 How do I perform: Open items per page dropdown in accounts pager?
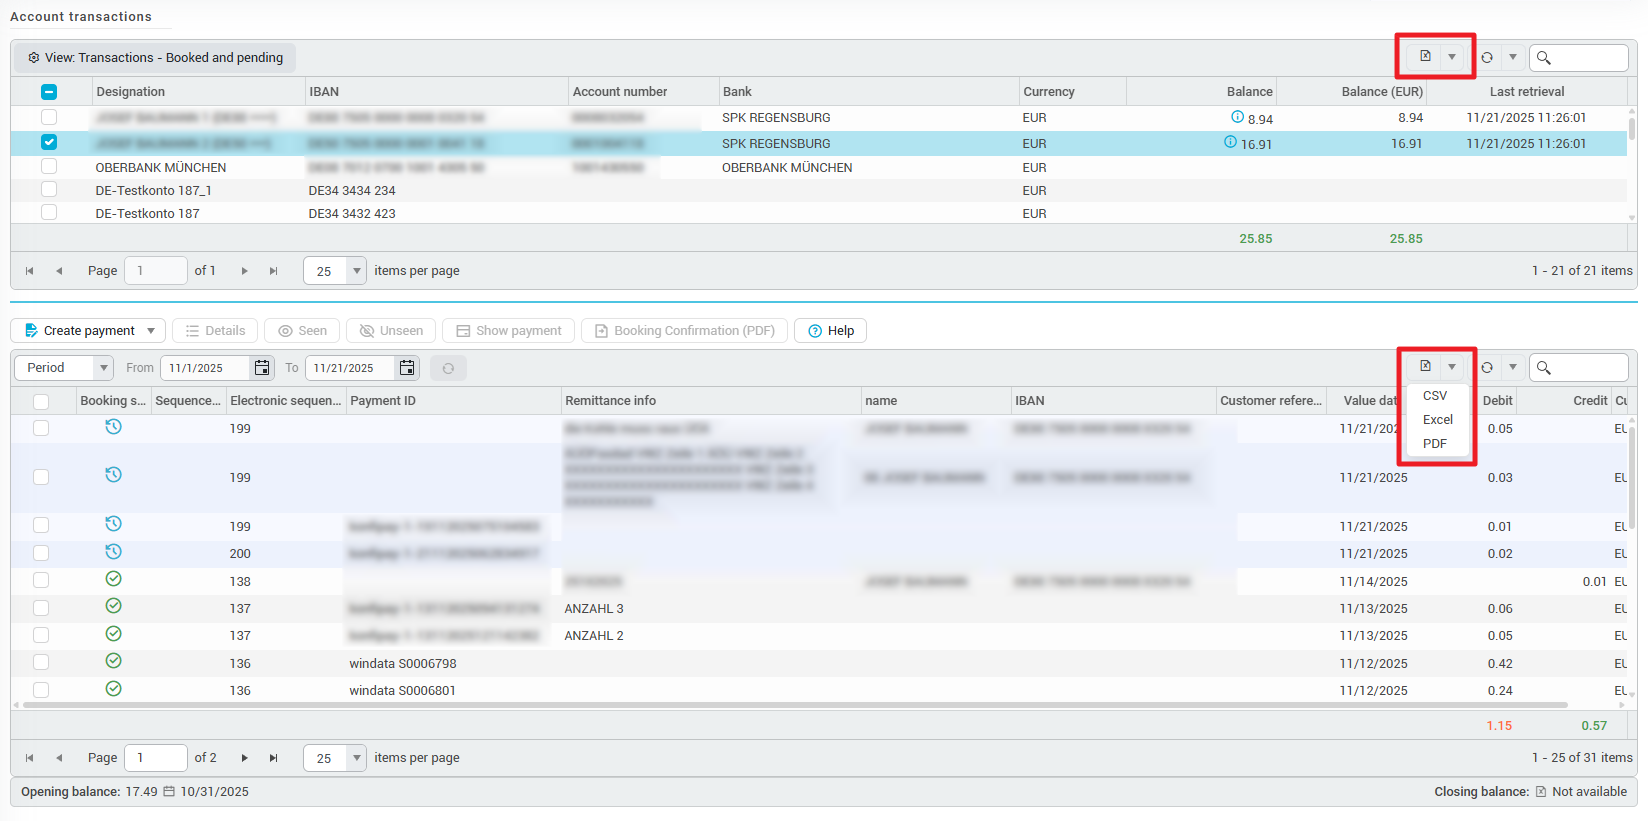pyautogui.click(x=356, y=271)
